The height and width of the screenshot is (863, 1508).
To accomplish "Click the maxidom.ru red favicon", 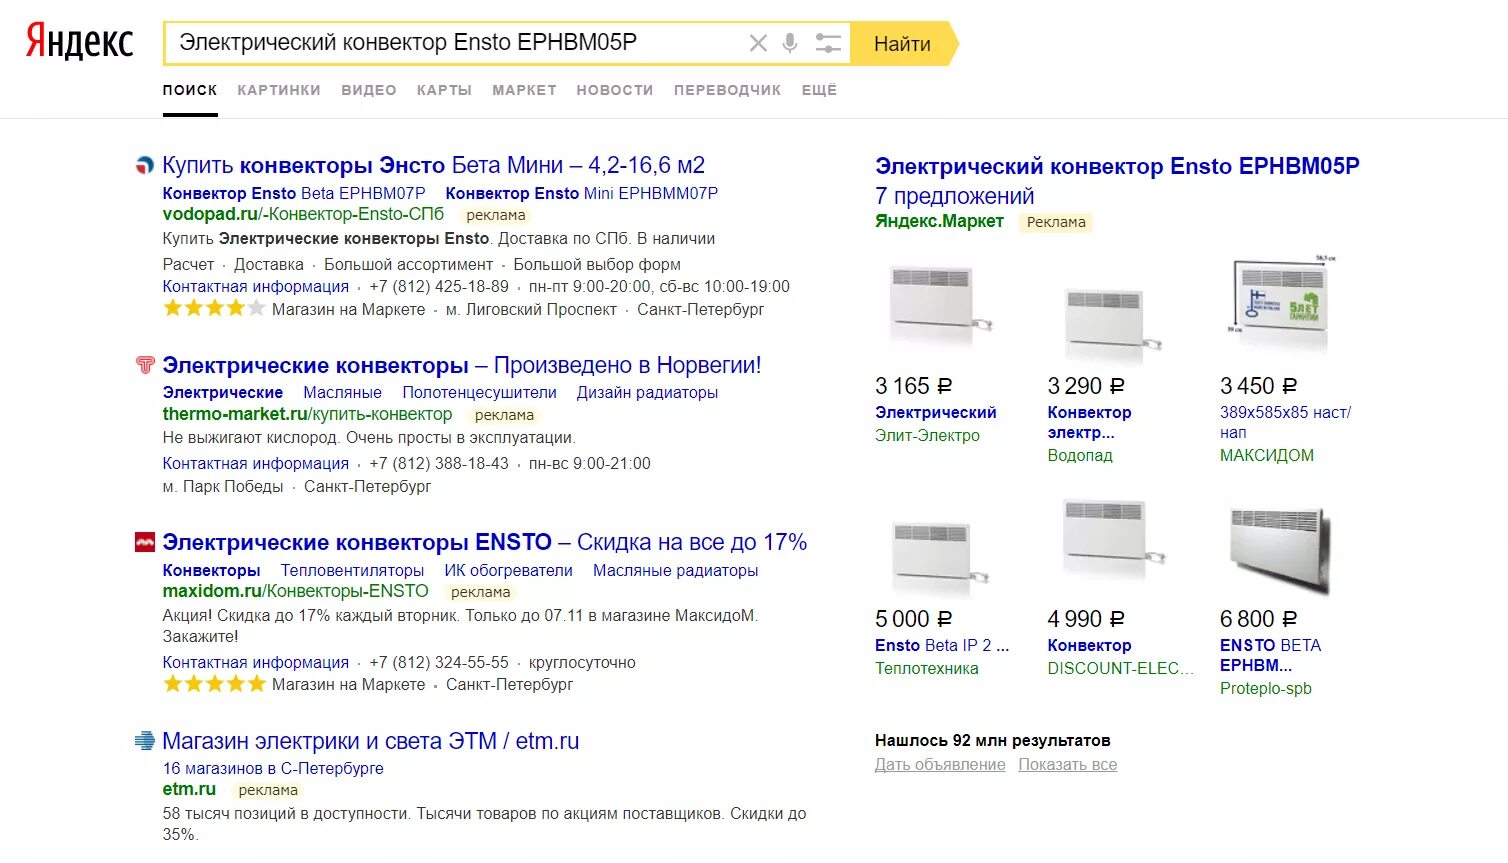I will pos(145,543).
